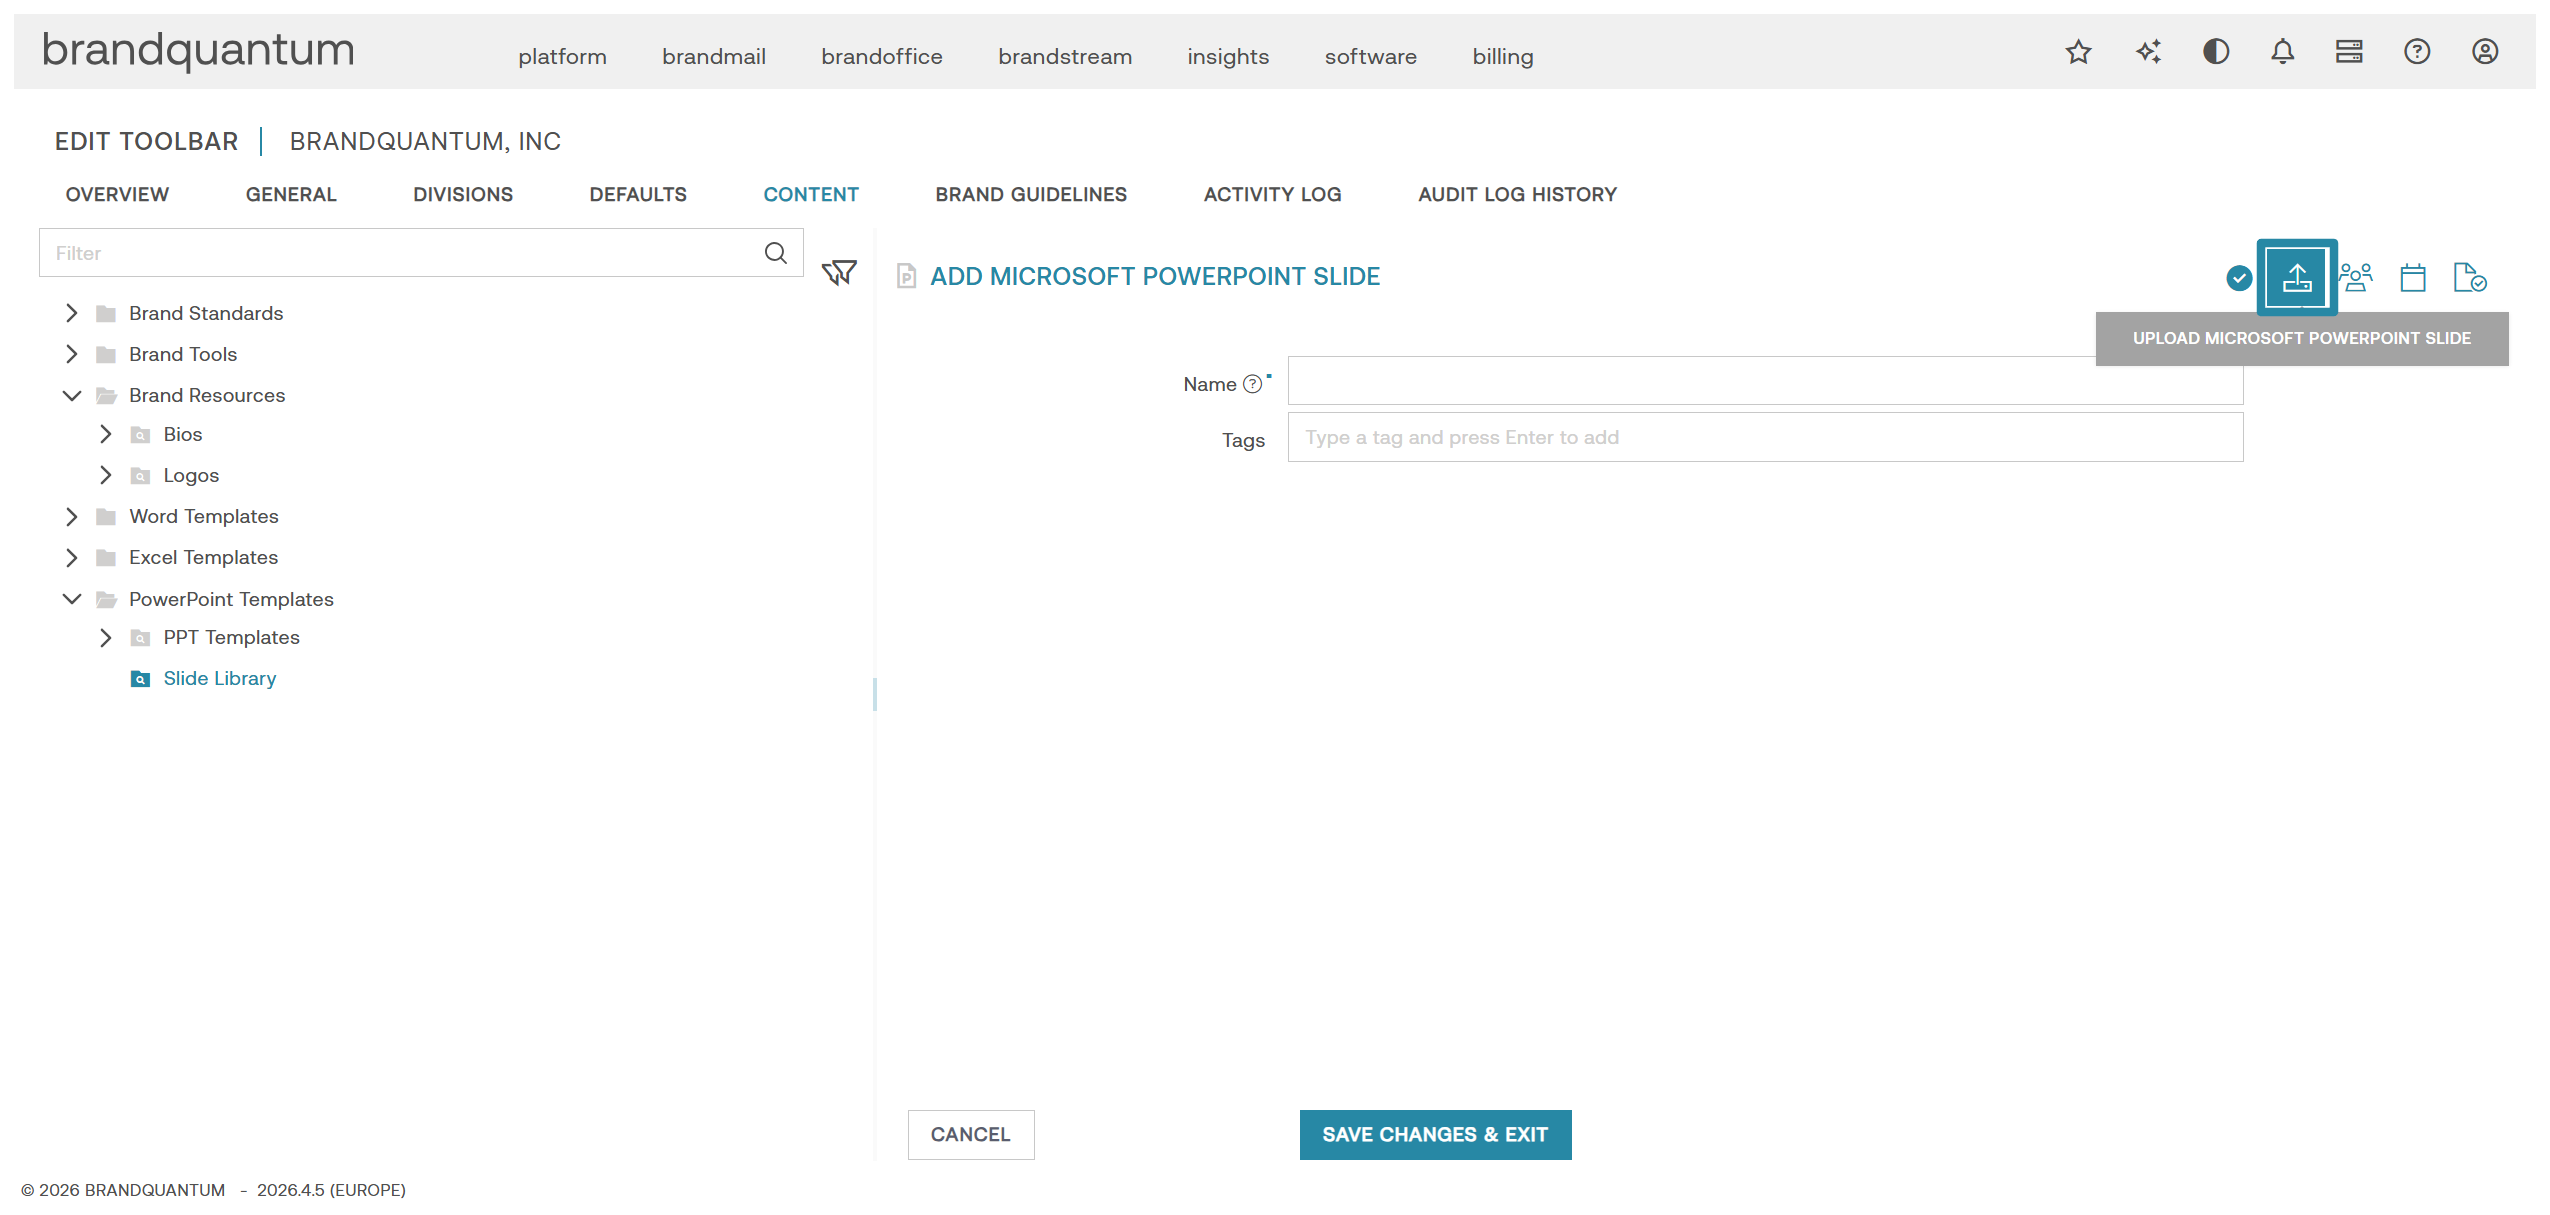
Task: Clear filters using funnel icon
Action: click(x=839, y=272)
